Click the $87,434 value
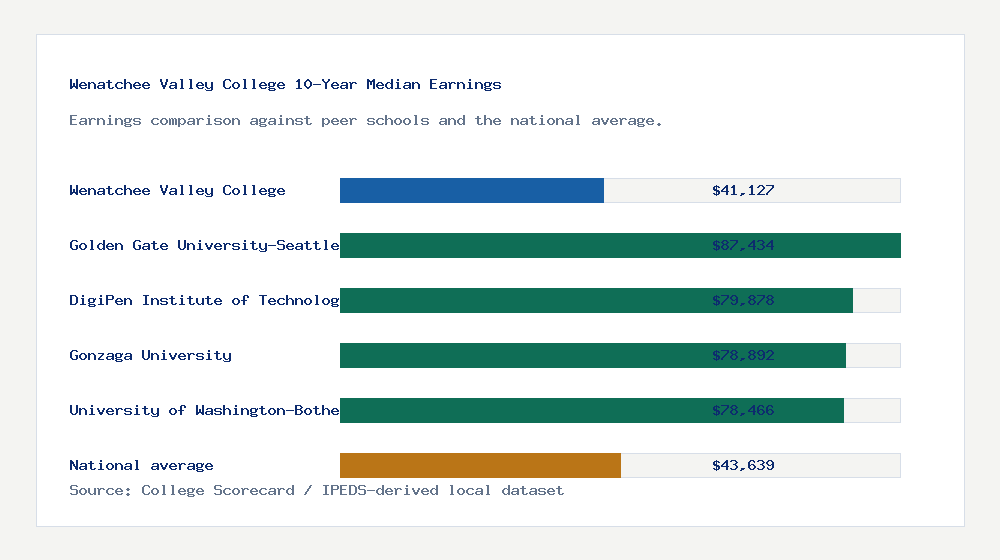 [x=743, y=246]
